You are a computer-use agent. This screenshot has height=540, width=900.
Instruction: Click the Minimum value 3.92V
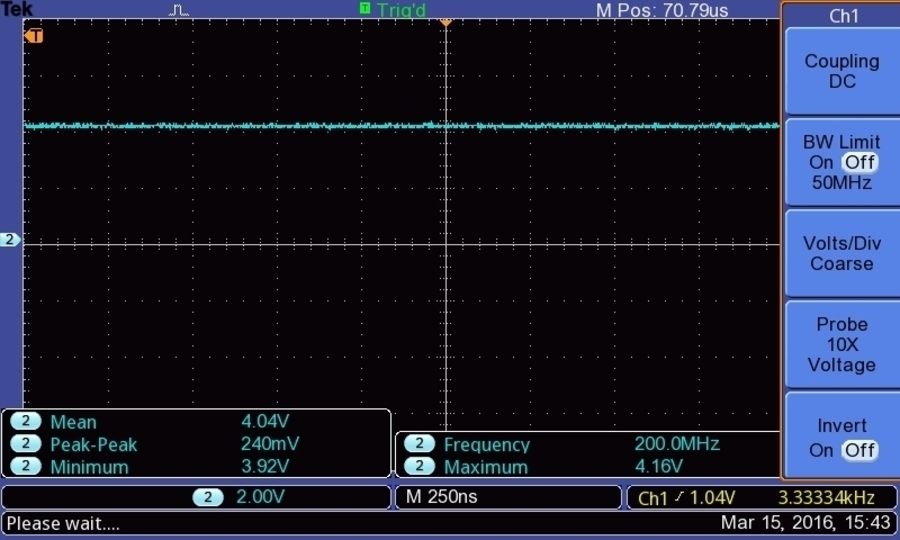[x=265, y=466]
